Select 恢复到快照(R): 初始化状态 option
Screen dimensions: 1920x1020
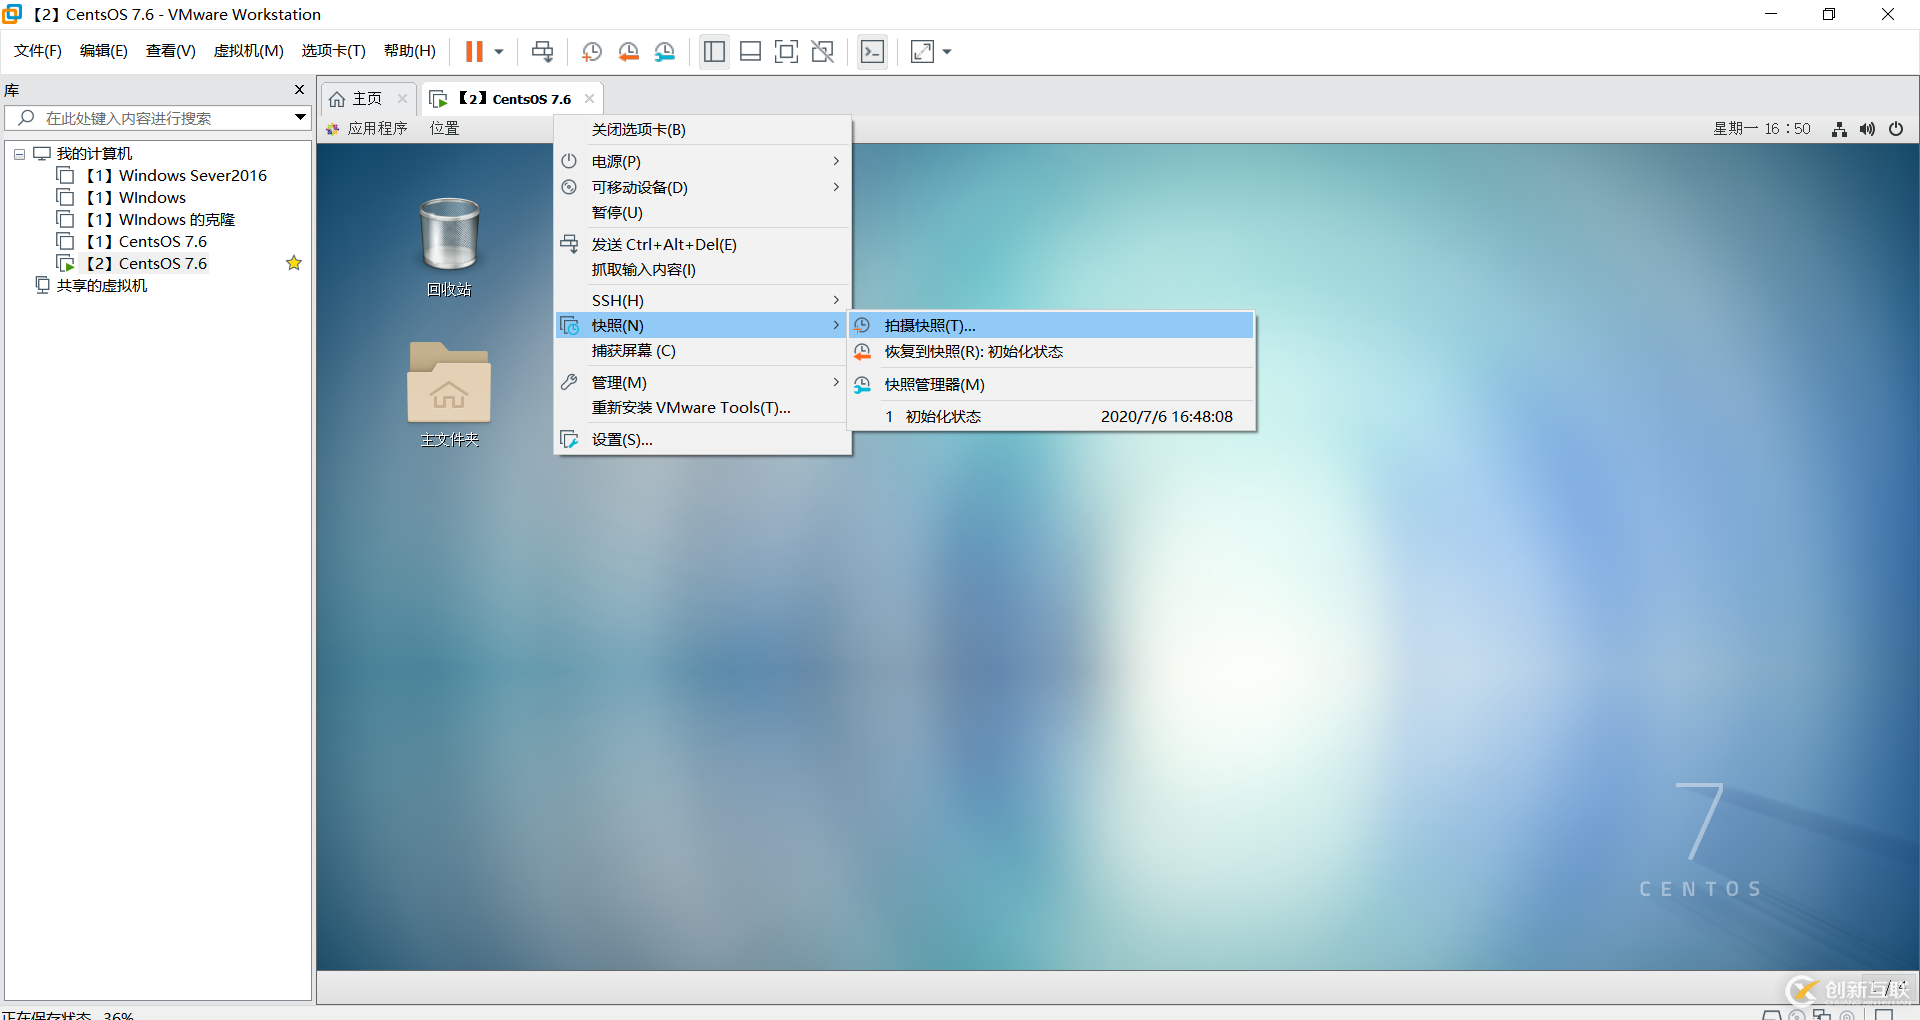[974, 351]
